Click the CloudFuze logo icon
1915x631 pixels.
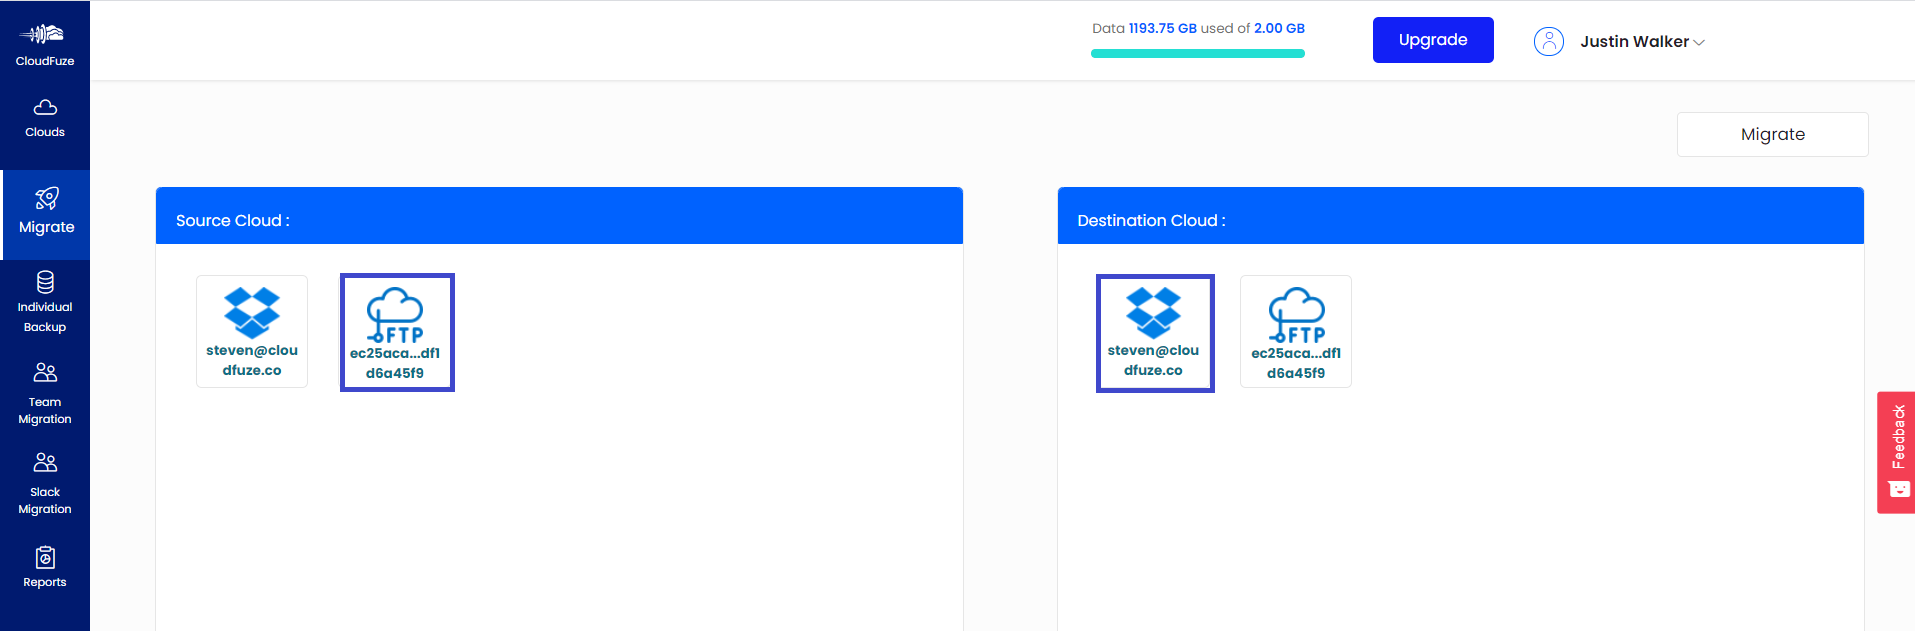coord(44,34)
